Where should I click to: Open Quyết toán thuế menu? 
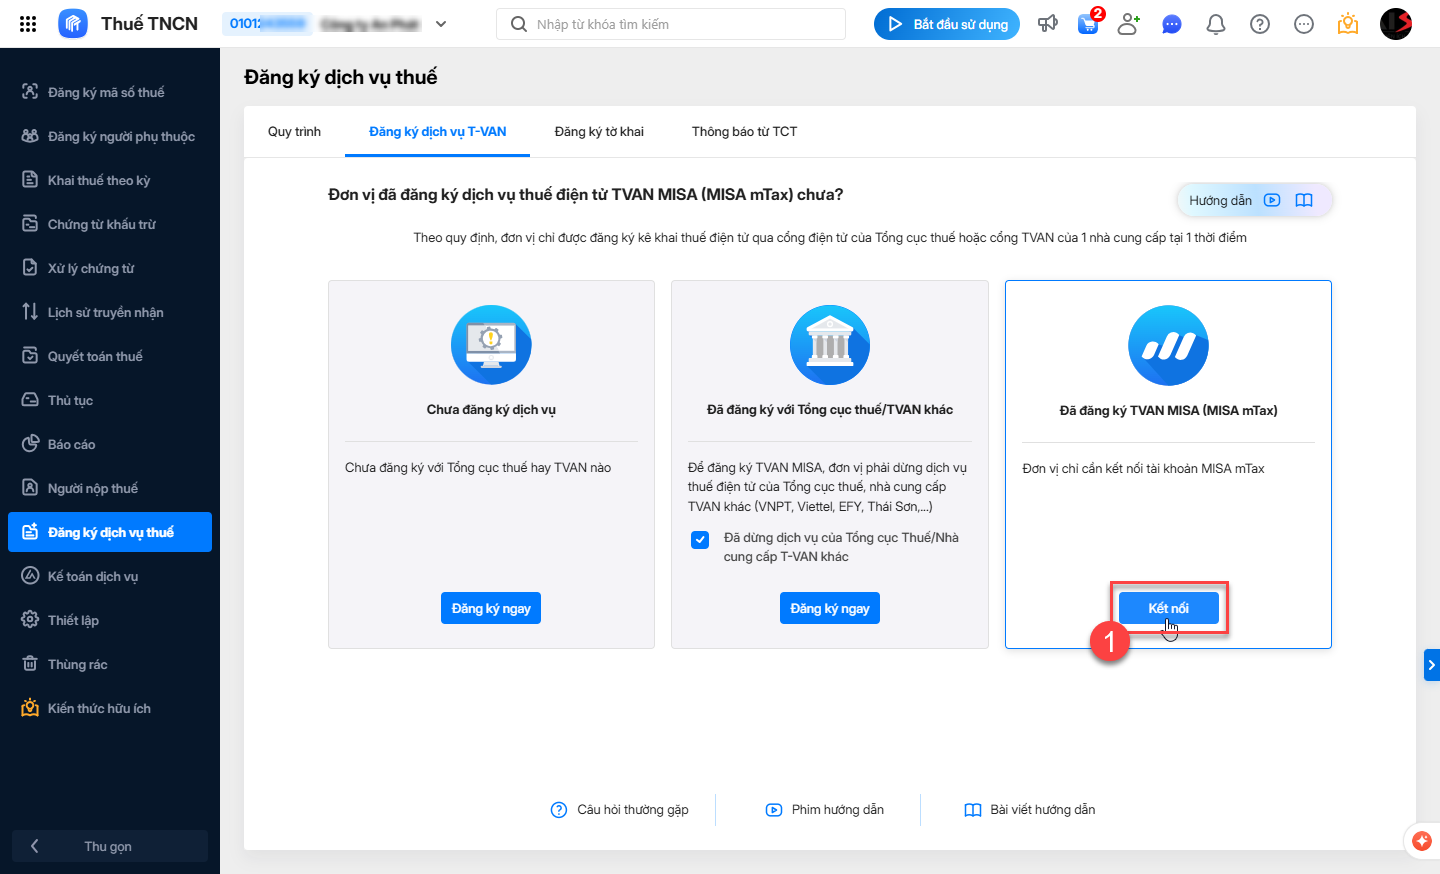point(110,356)
